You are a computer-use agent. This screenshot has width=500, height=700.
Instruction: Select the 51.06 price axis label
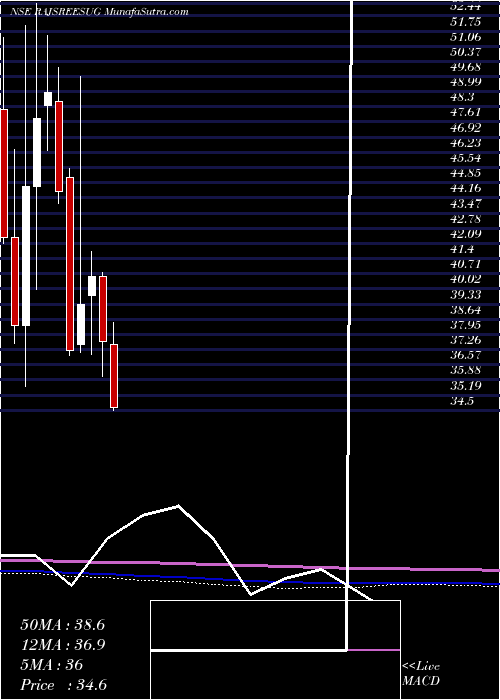coord(466,37)
